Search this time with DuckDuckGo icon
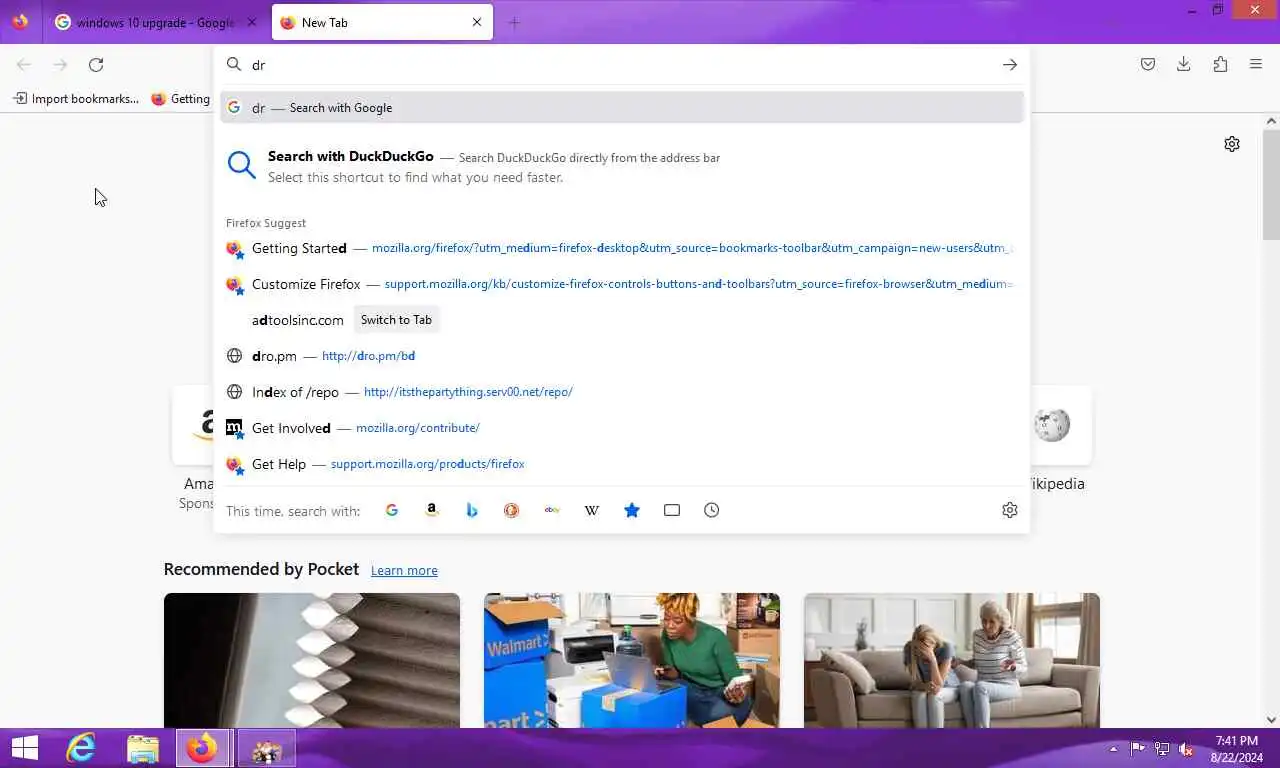The height and width of the screenshot is (768, 1280). point(512,510)
